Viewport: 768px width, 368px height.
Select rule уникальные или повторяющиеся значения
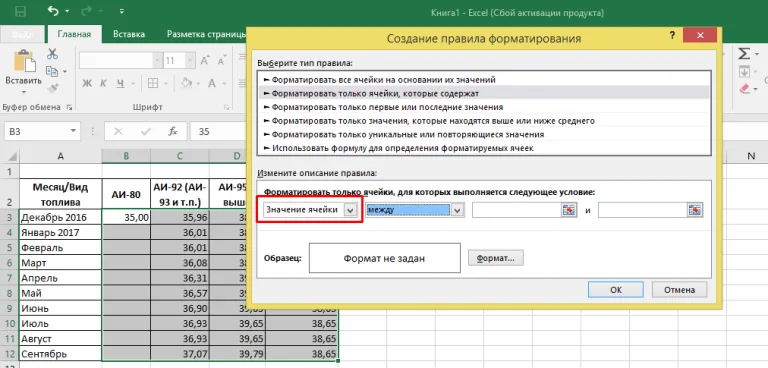(484, 134)
